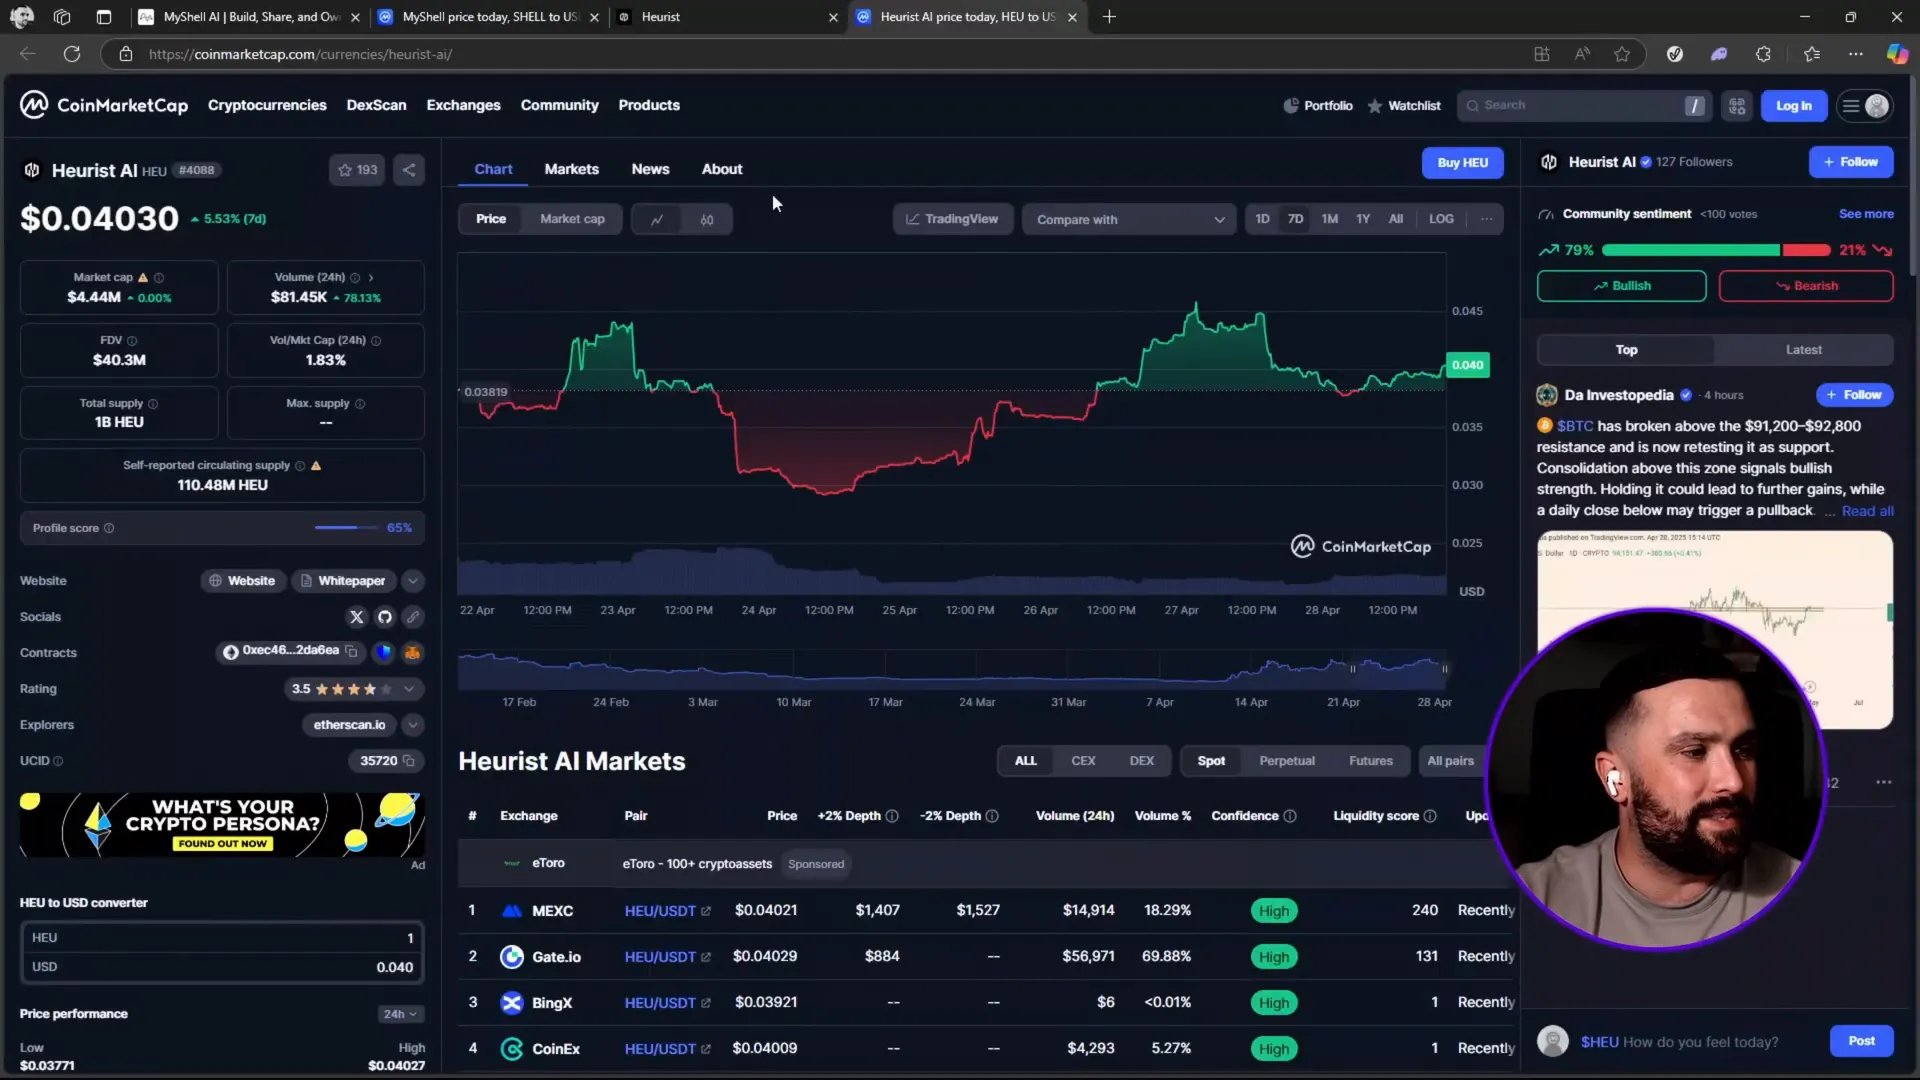
Task: Bookmark this page with star icon
Action: 1622,54
